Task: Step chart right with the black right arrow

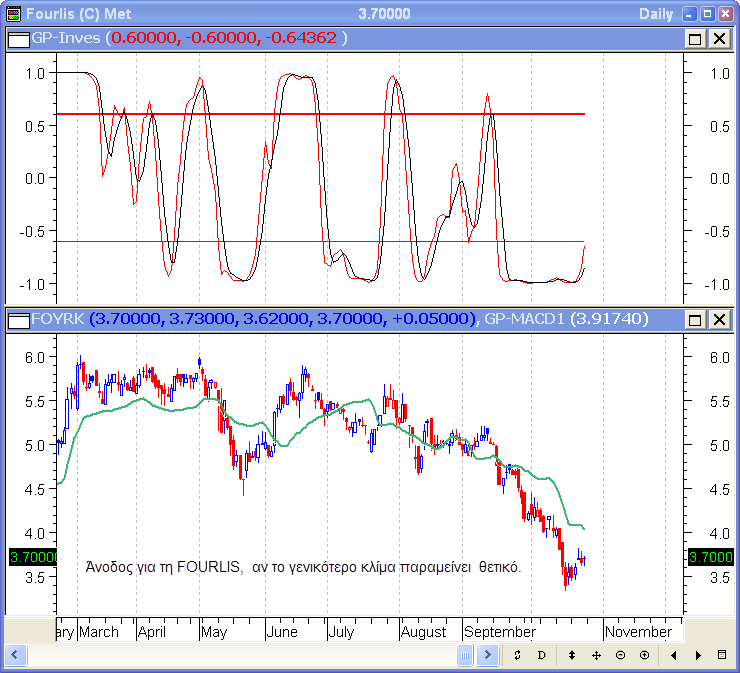Action: coord(697,655)
